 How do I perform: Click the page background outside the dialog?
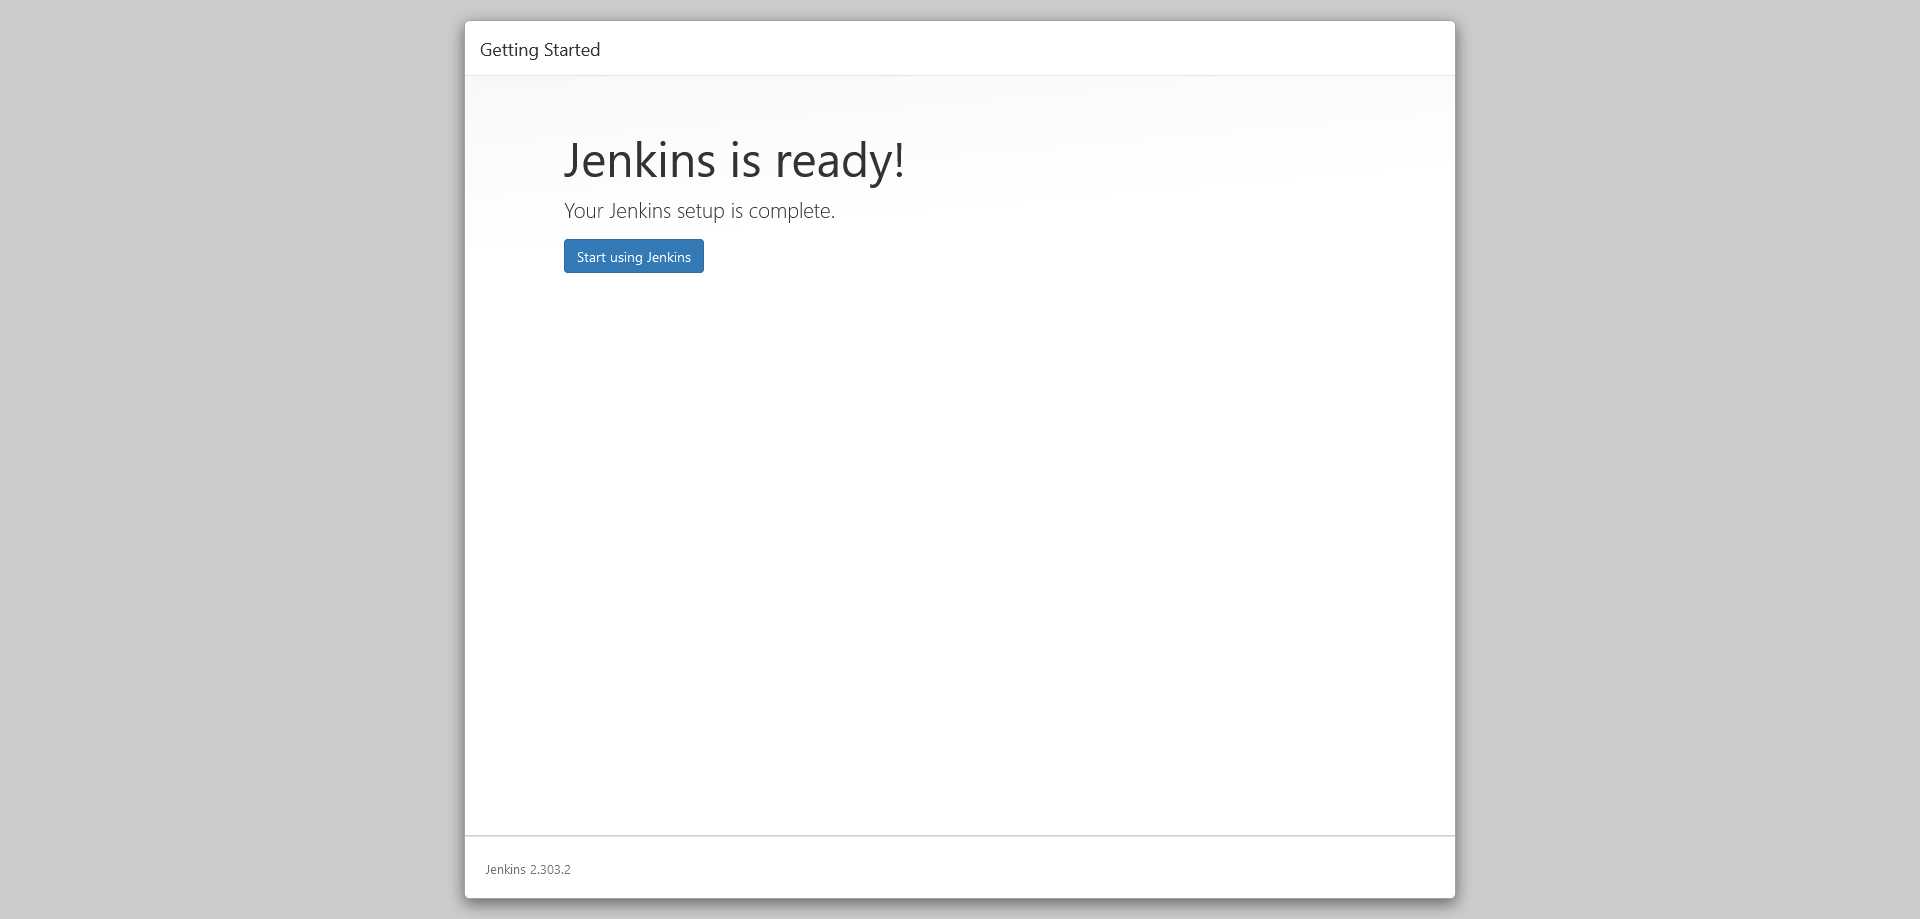(200, 450)
